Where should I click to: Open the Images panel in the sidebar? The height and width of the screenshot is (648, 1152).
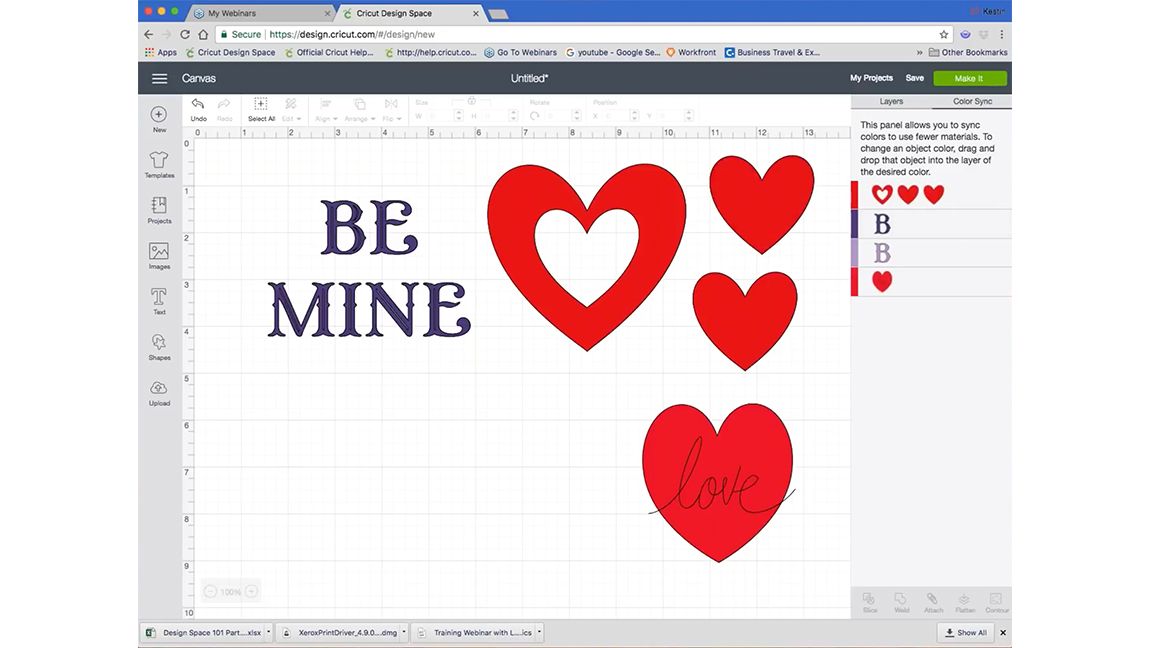pos(159,256)
